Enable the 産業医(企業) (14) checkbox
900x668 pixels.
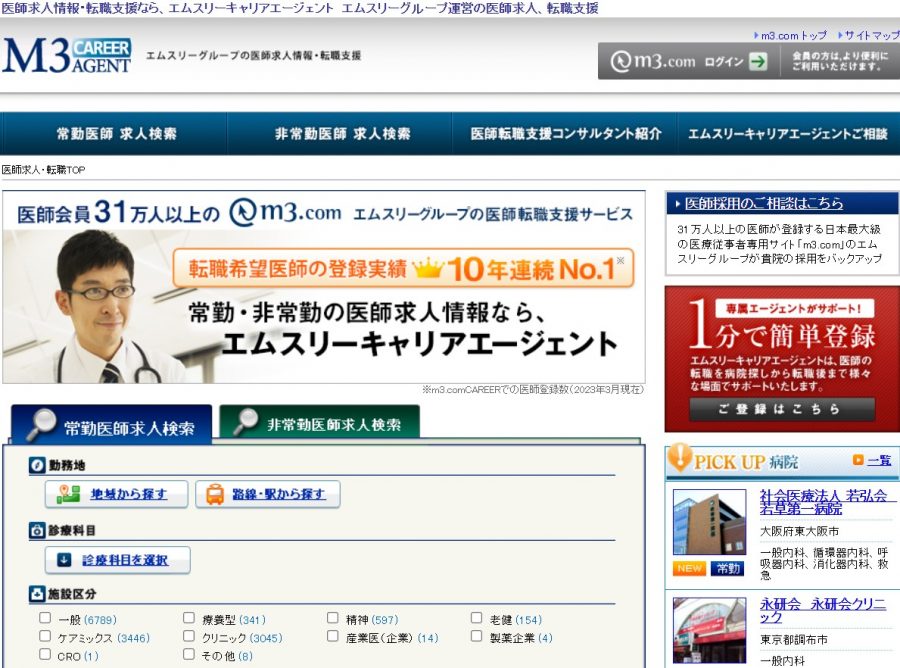(332, 636)
